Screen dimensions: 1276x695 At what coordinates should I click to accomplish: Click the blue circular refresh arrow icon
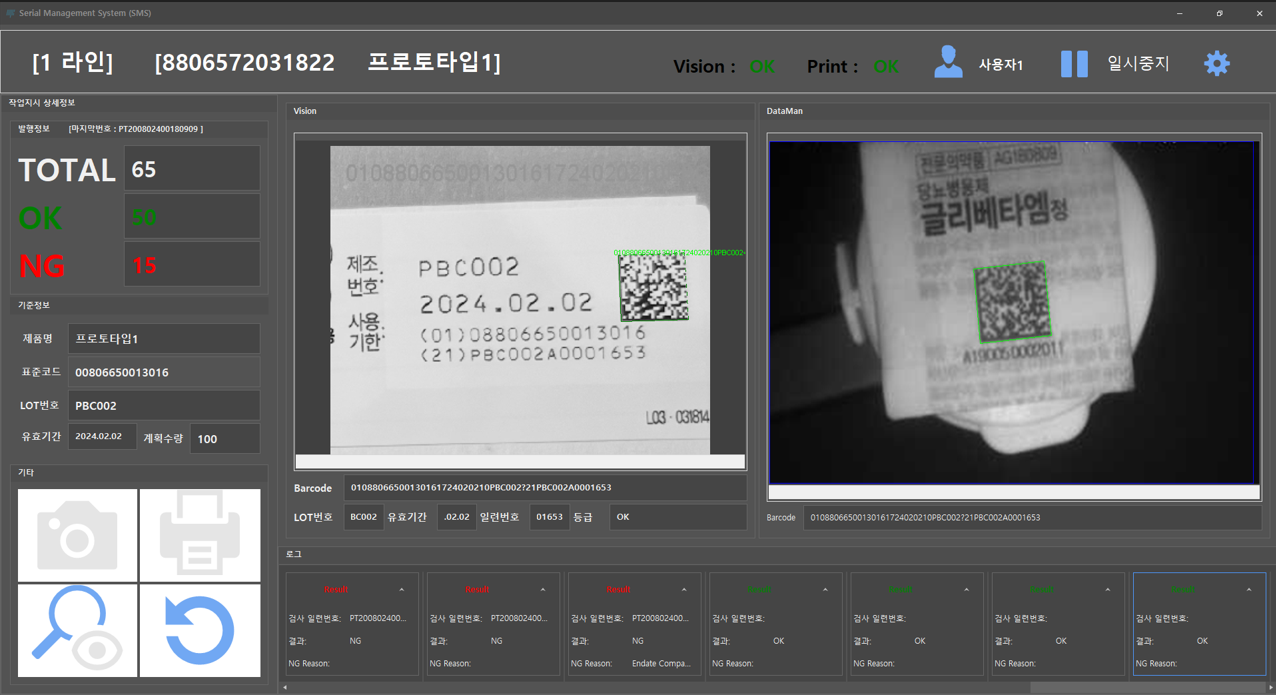200,631
